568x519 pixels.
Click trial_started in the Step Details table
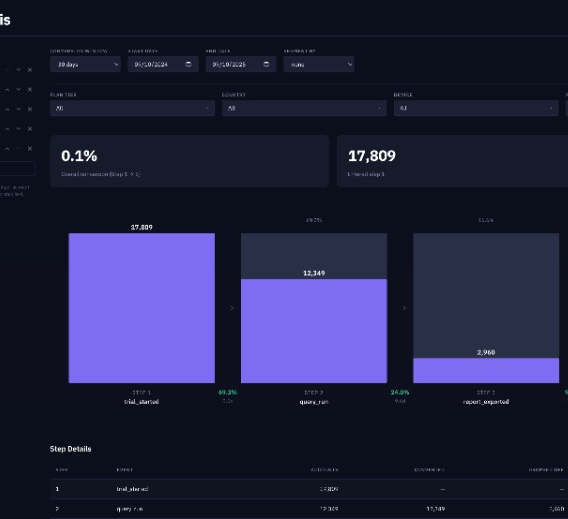132,489
